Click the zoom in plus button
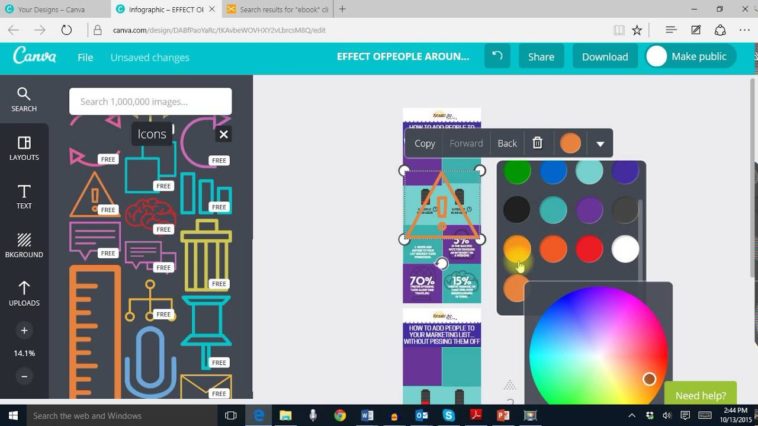The image size is (758, 426). pos(24,330)
